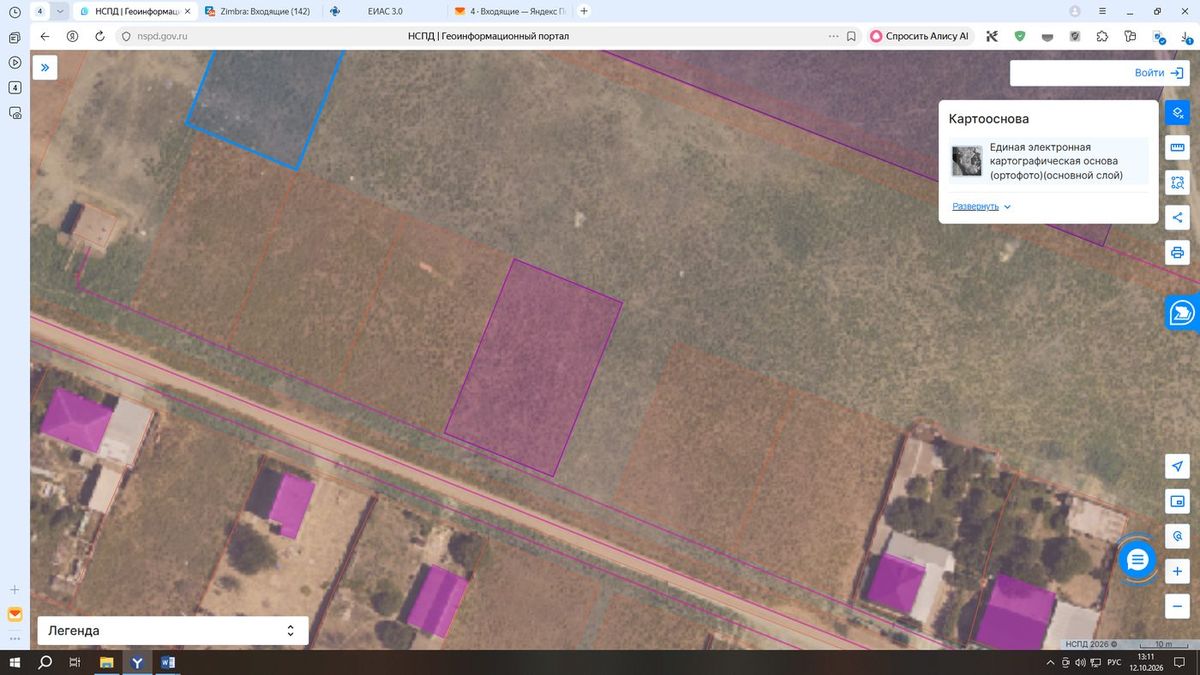1200x675 pixels.
Task: Activate the area search selection tool
Action: coord(1178,183)
